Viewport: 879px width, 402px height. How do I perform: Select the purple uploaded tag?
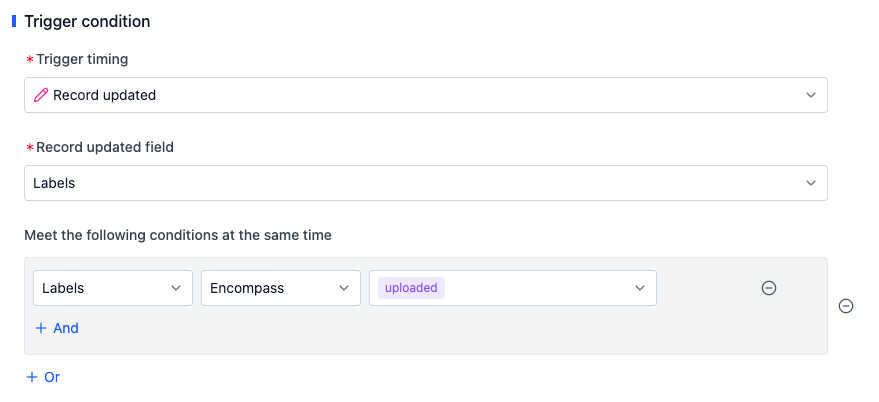click(x=411, y=288)
